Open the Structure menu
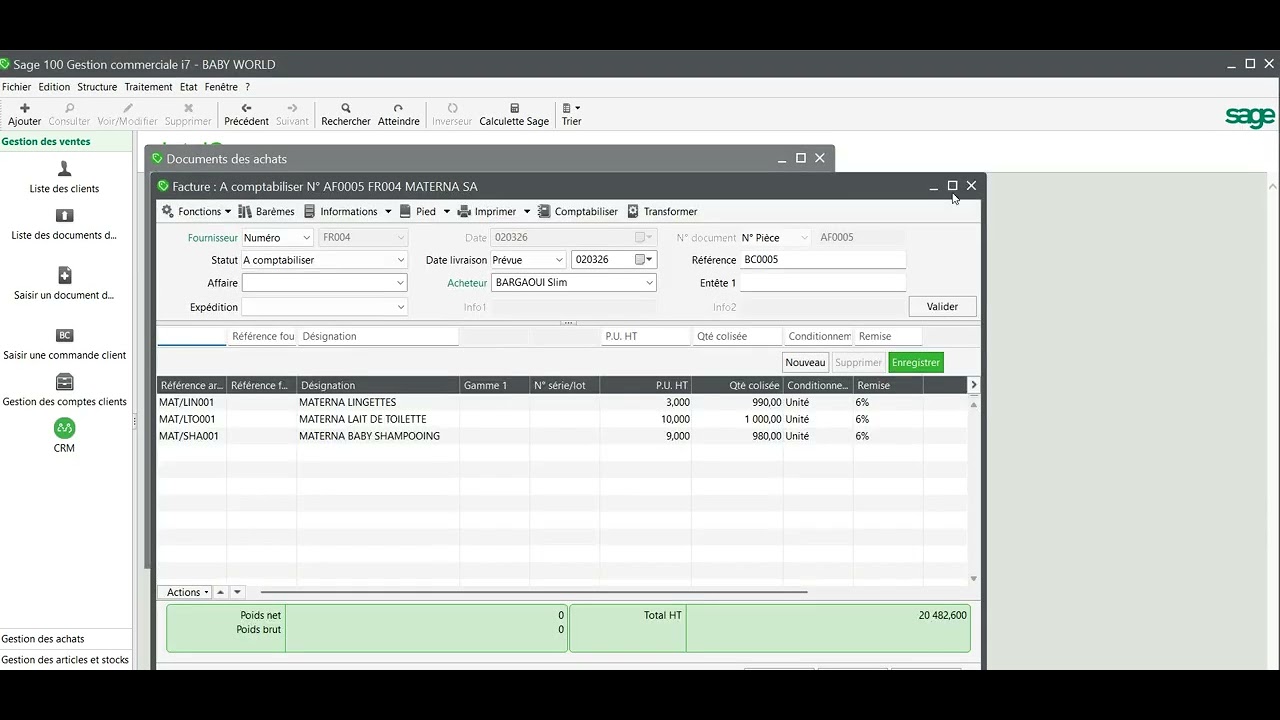This screenshot has height=720, width=1280. coord(97,87)
